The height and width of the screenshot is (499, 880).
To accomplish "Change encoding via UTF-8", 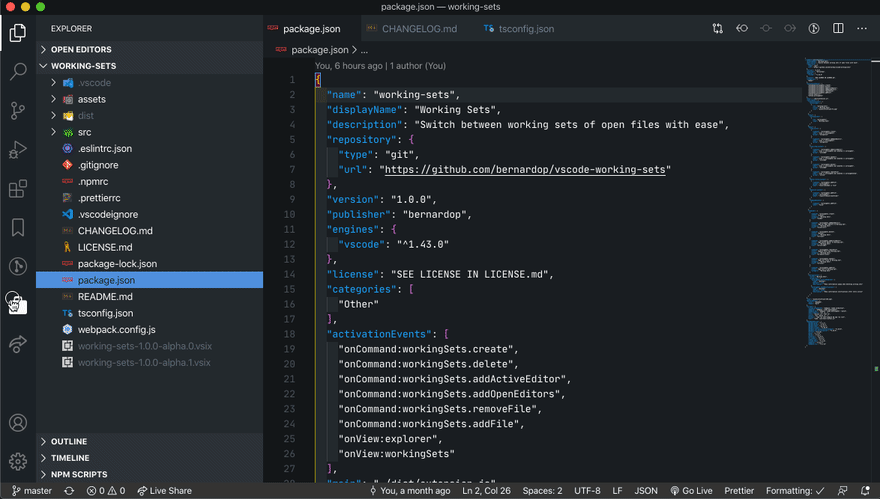I will click(587, 491).
